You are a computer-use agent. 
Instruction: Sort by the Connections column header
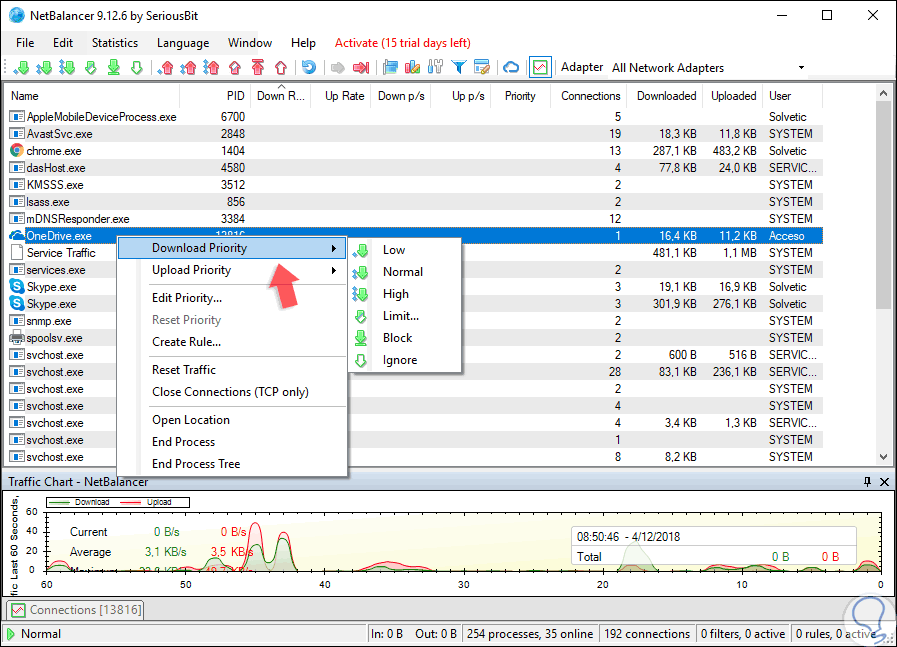pos(589,96)
